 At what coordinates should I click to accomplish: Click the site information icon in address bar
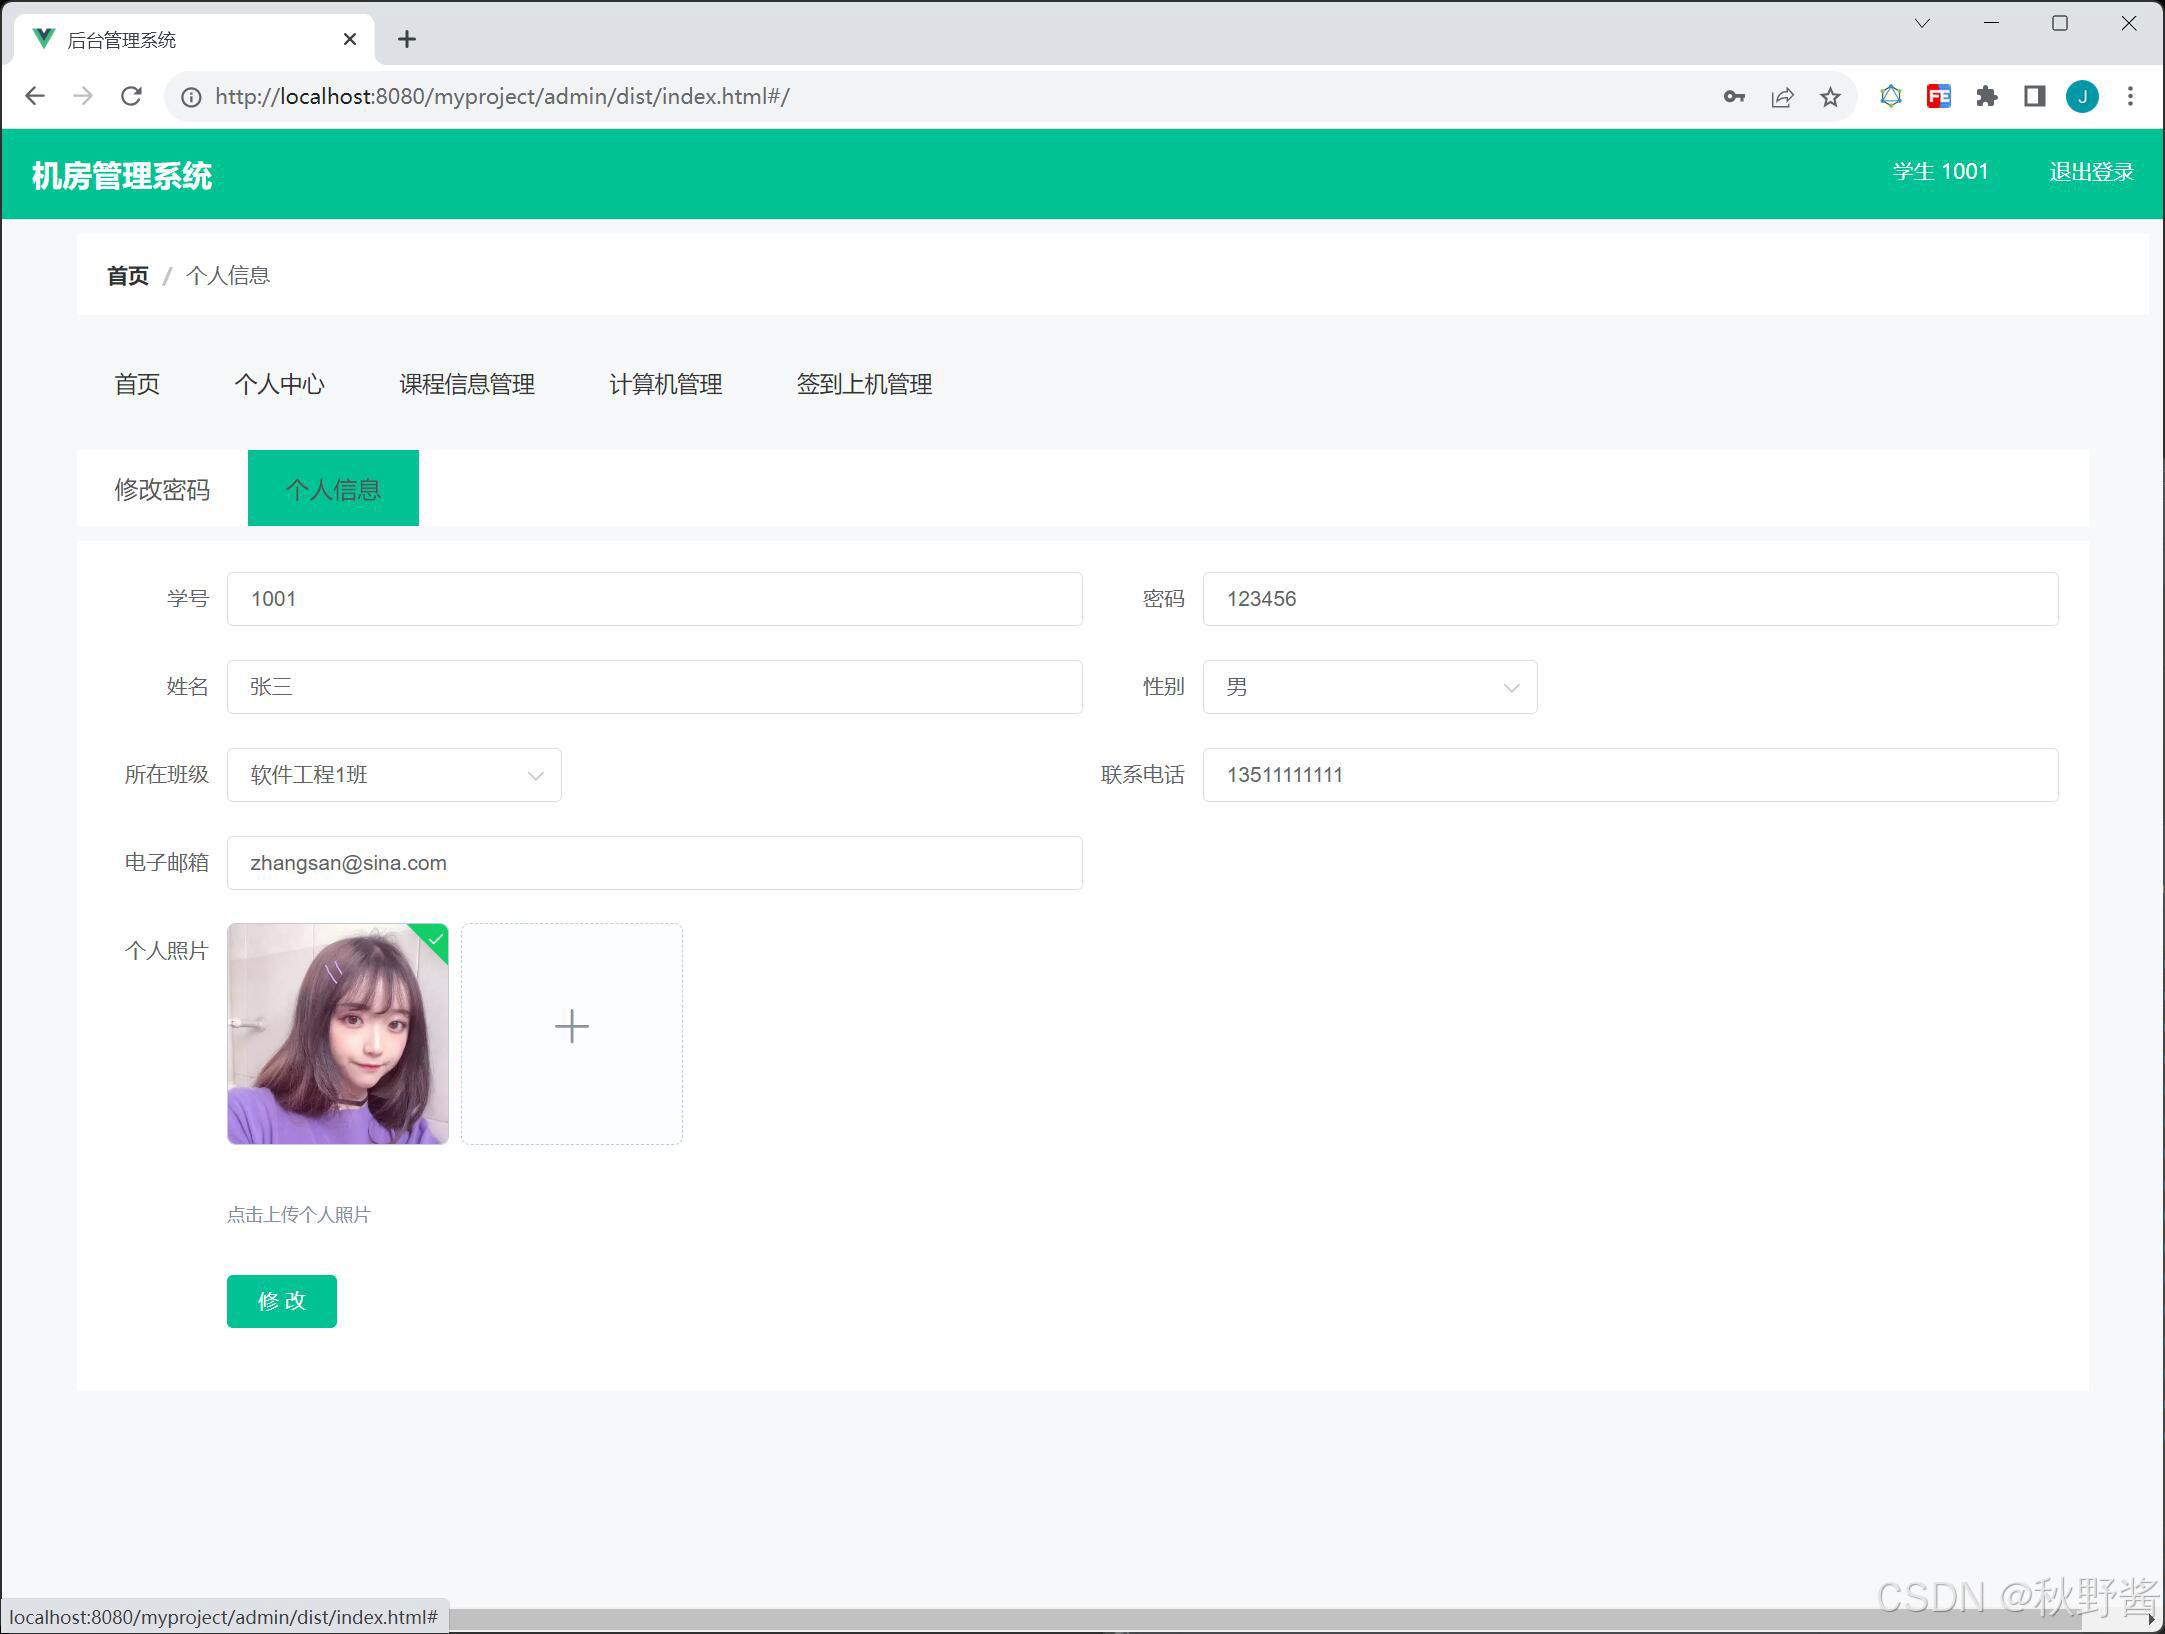pos(190,97)
